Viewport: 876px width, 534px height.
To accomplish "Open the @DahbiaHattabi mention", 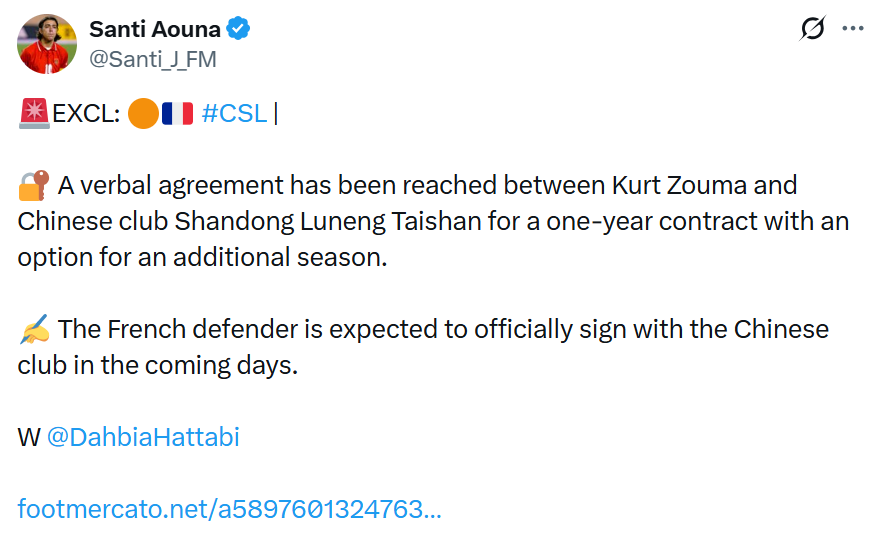I will tap(143, 437).
